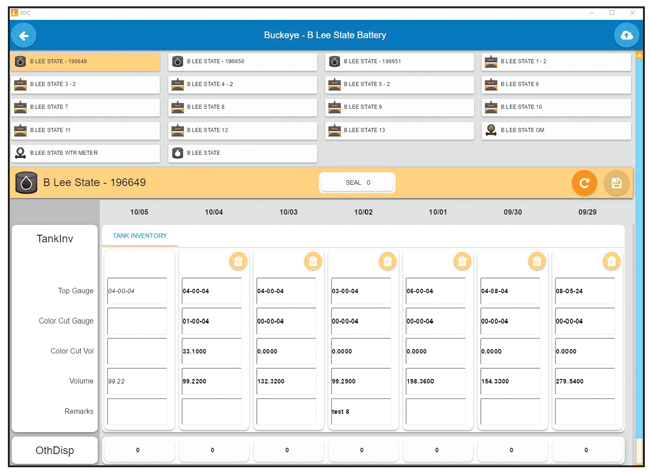Click the cloud upload icon

coord(626,35)
